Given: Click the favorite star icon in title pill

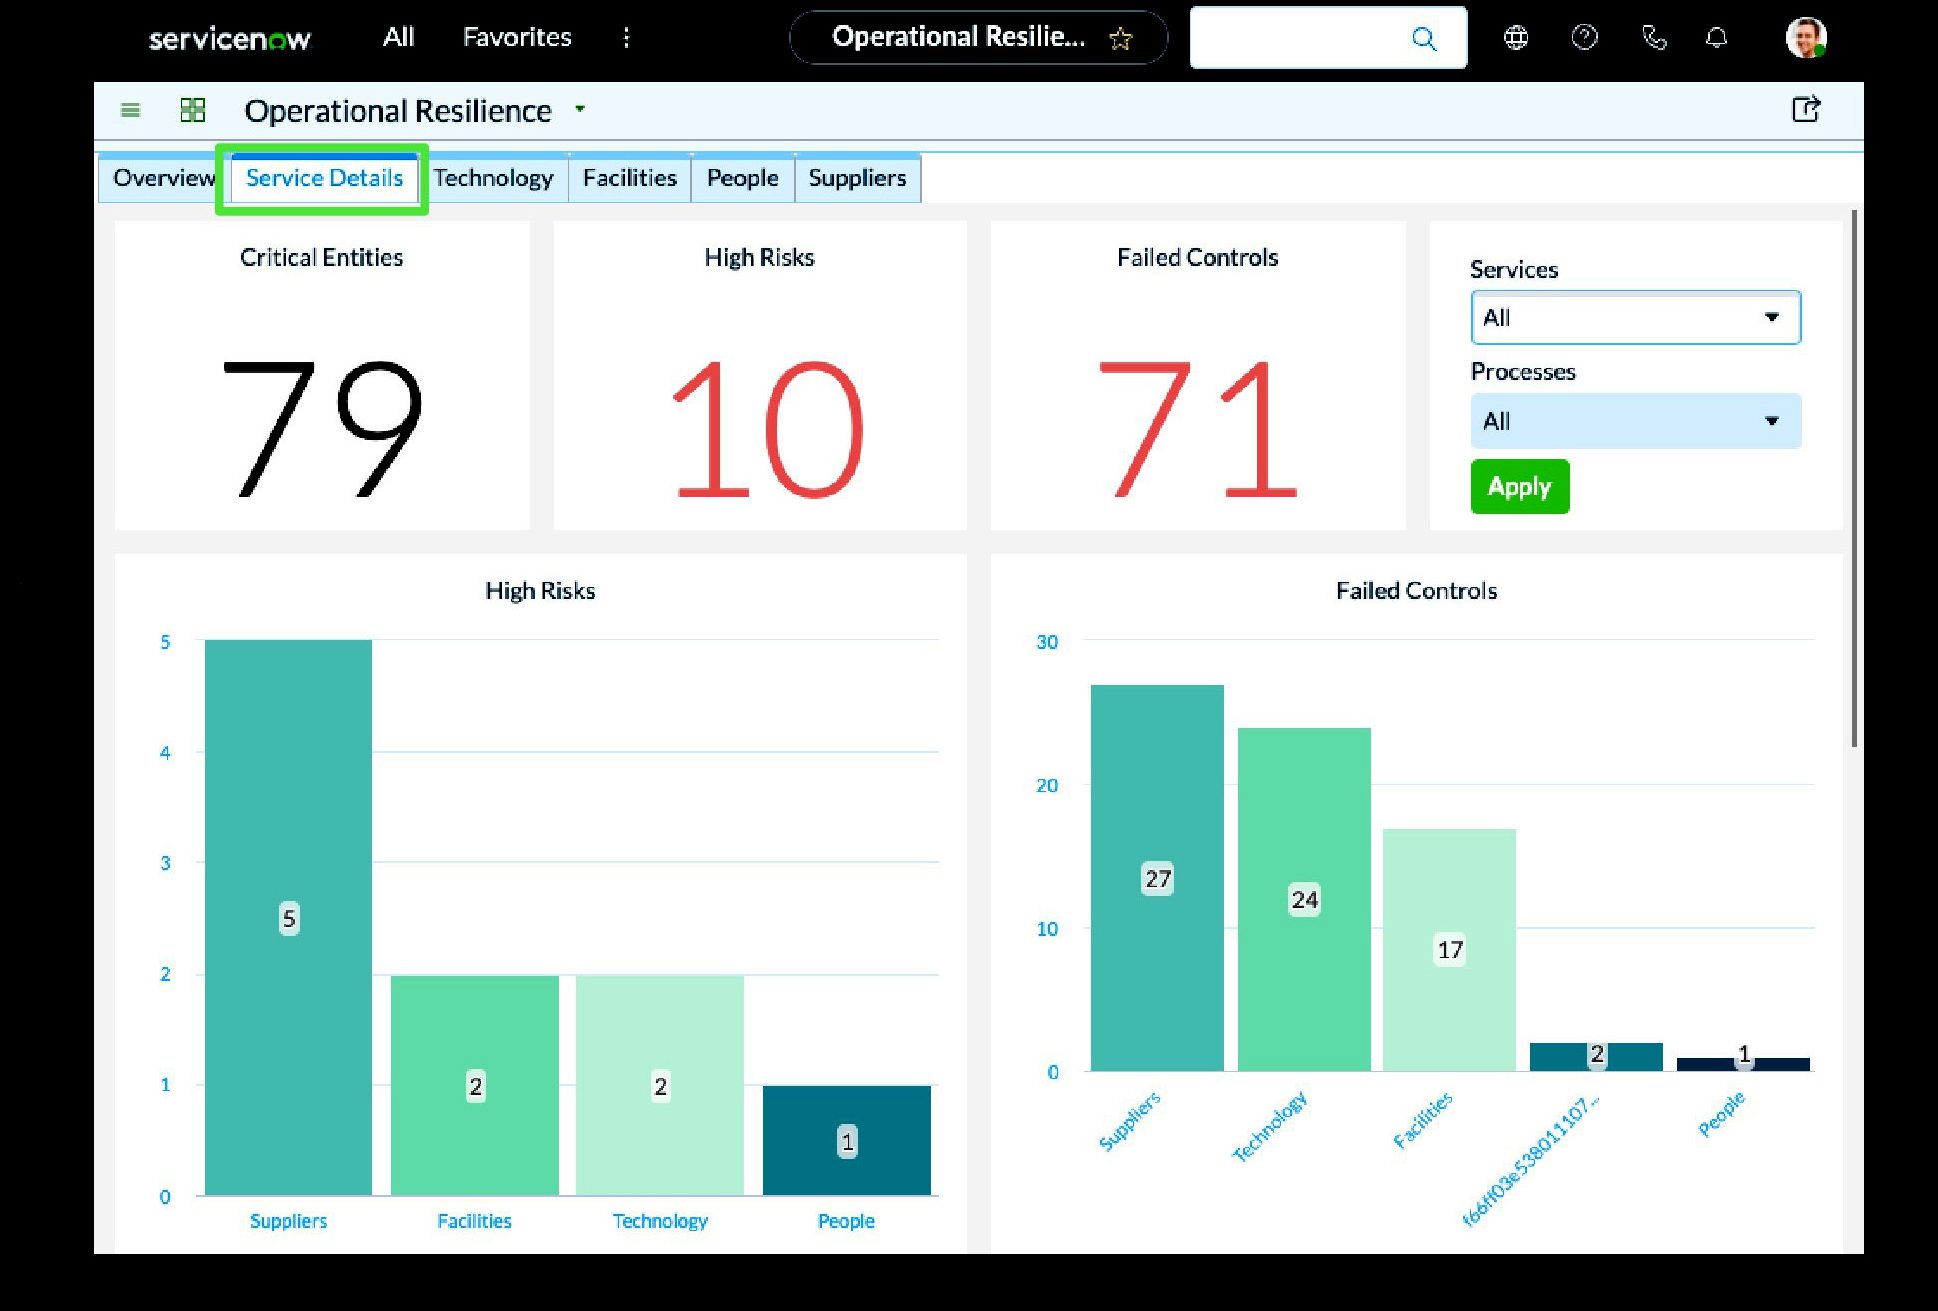Looking at the screenshot, I should pos(1121,39).
